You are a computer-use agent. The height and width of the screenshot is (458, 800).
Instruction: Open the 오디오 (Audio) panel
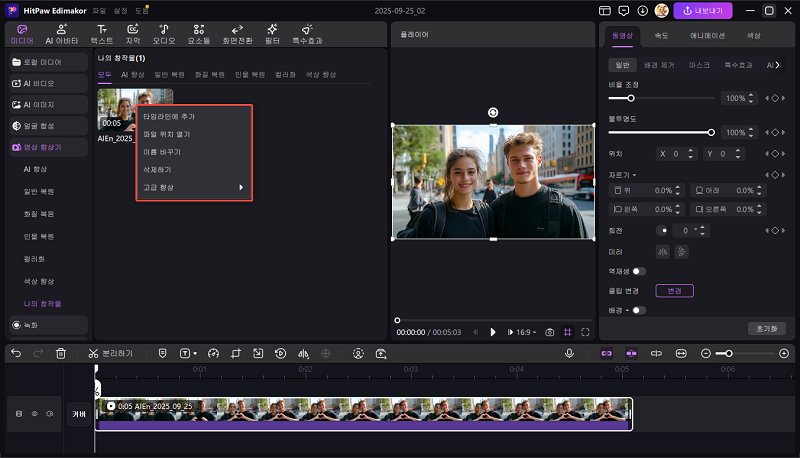coord(164,34)
